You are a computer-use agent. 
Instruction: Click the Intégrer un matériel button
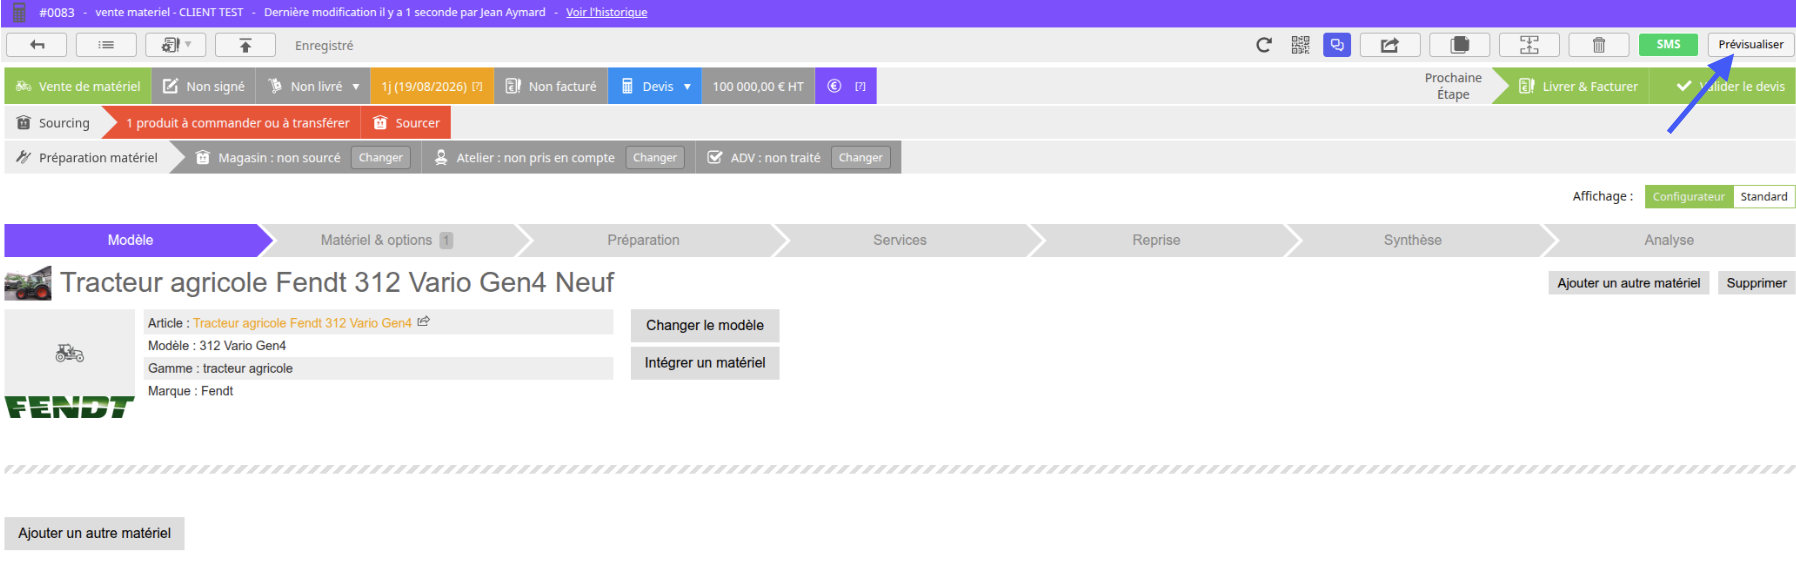[x=705, y=363]
